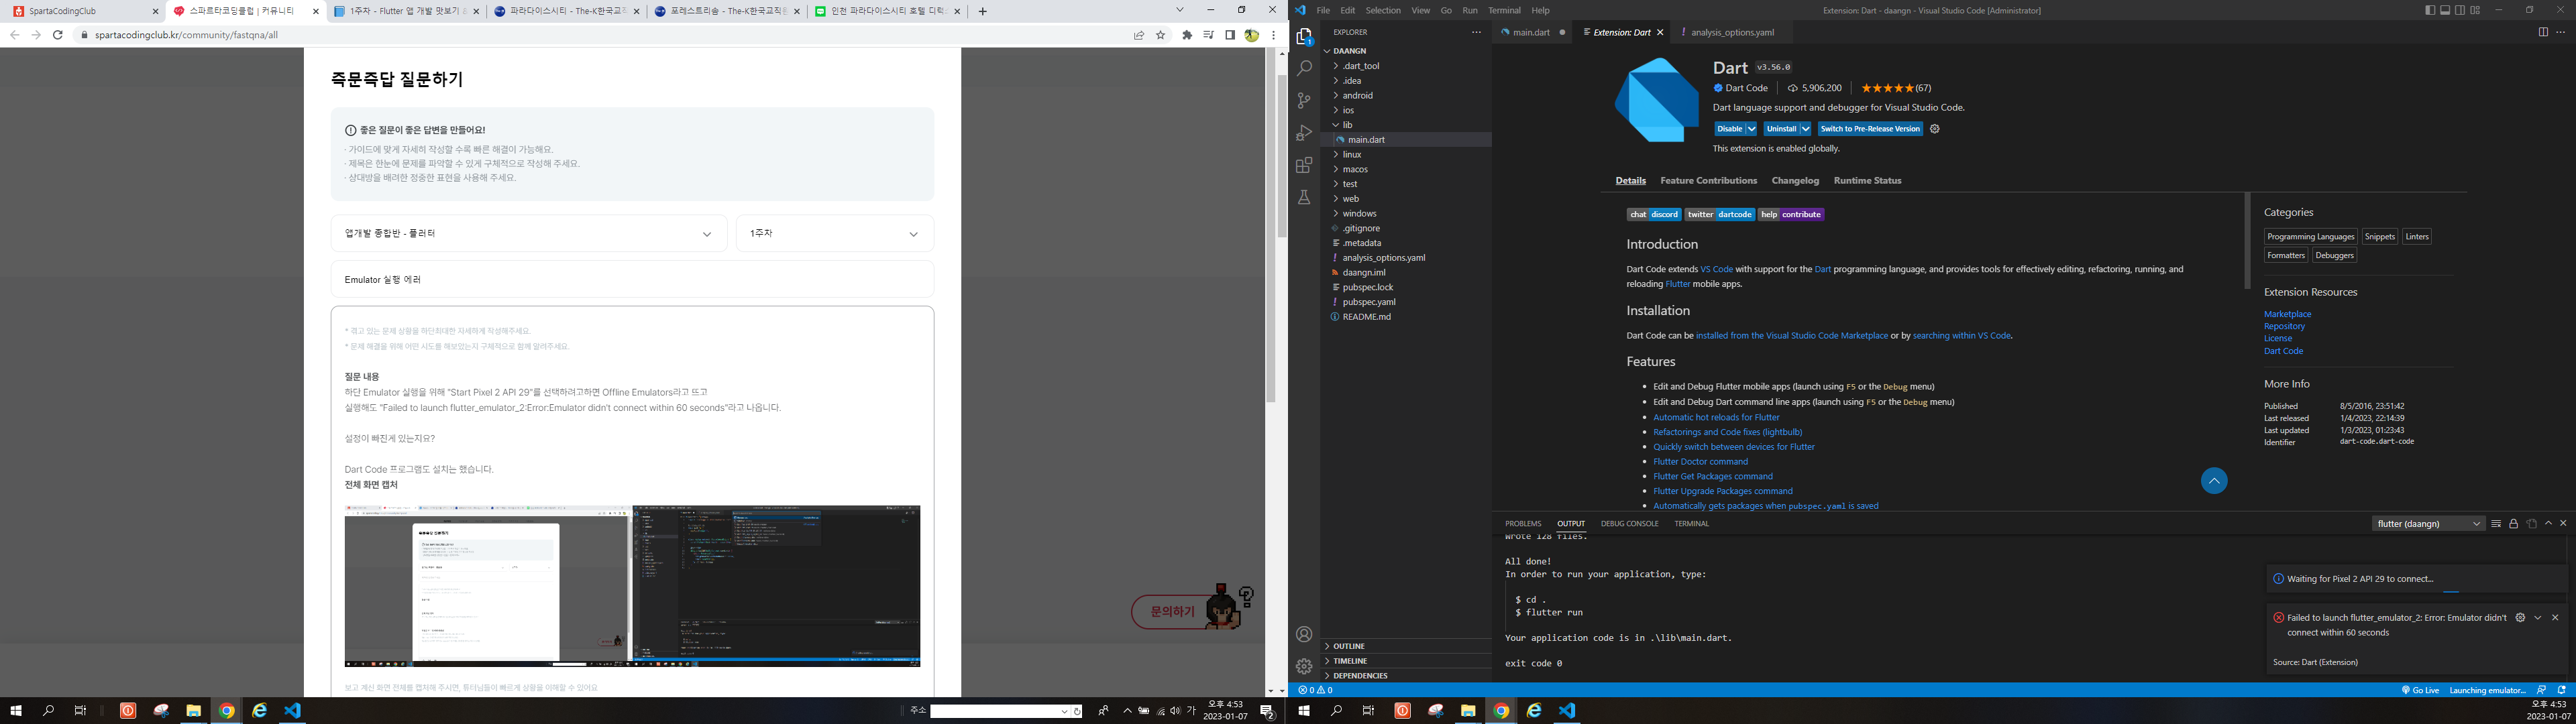Click the '문의하기' inquiry button
The height and width of the screenshot is (724, 2576).
1172,612
